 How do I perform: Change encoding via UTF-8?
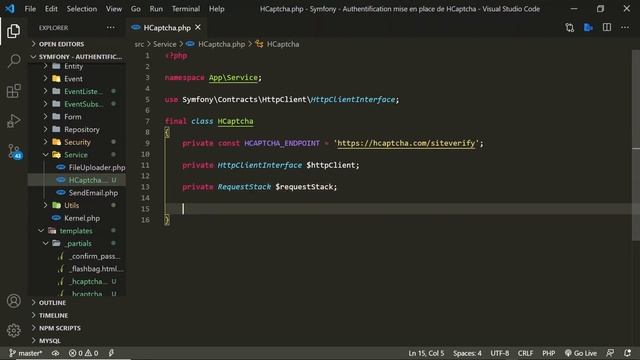[x=500, y=353]
